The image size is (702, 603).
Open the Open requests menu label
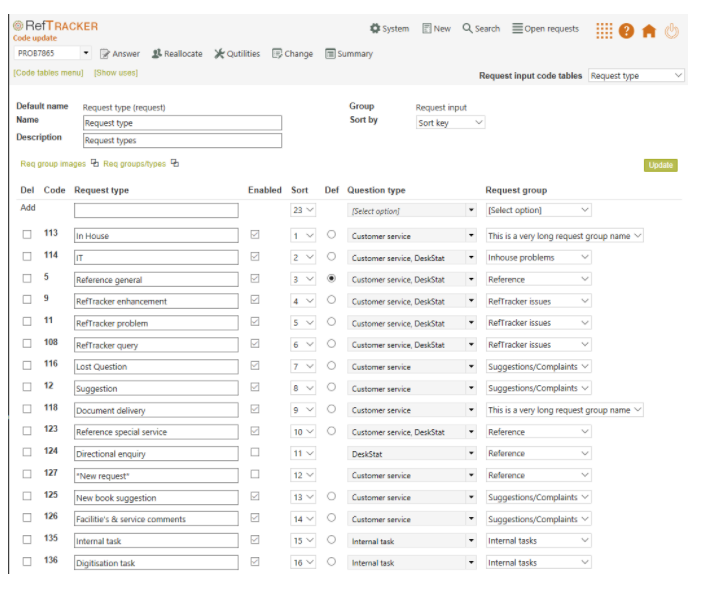pyautogui.click(x=552, y=29)
